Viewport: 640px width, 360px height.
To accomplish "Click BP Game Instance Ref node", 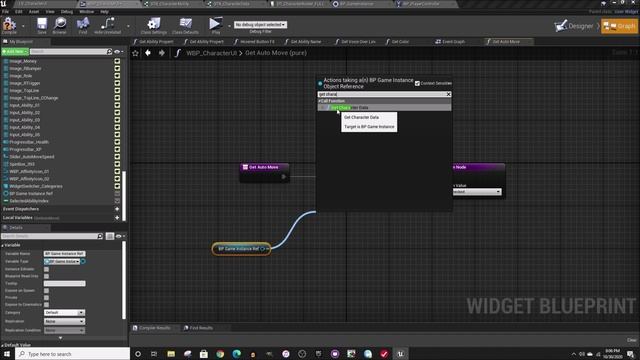I will (x=241, y=249).
